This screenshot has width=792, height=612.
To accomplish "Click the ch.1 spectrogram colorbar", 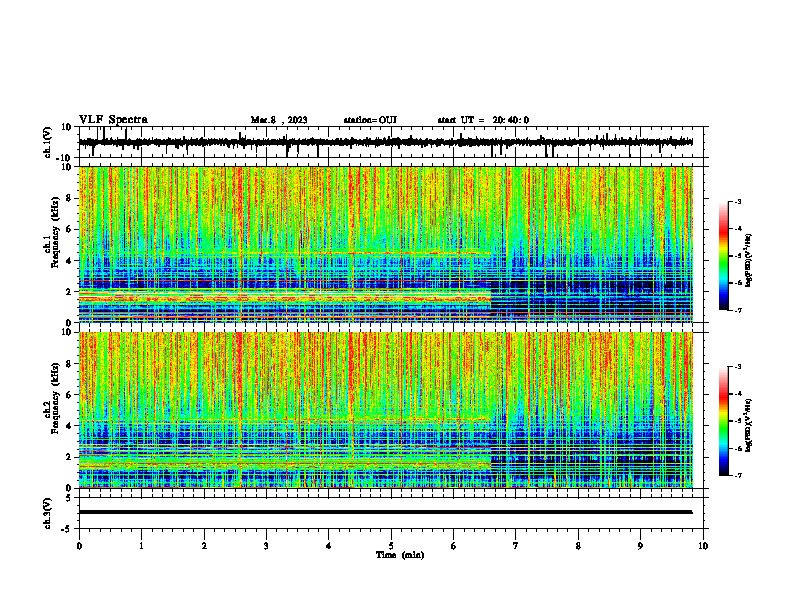I will (x=724, y=256).
